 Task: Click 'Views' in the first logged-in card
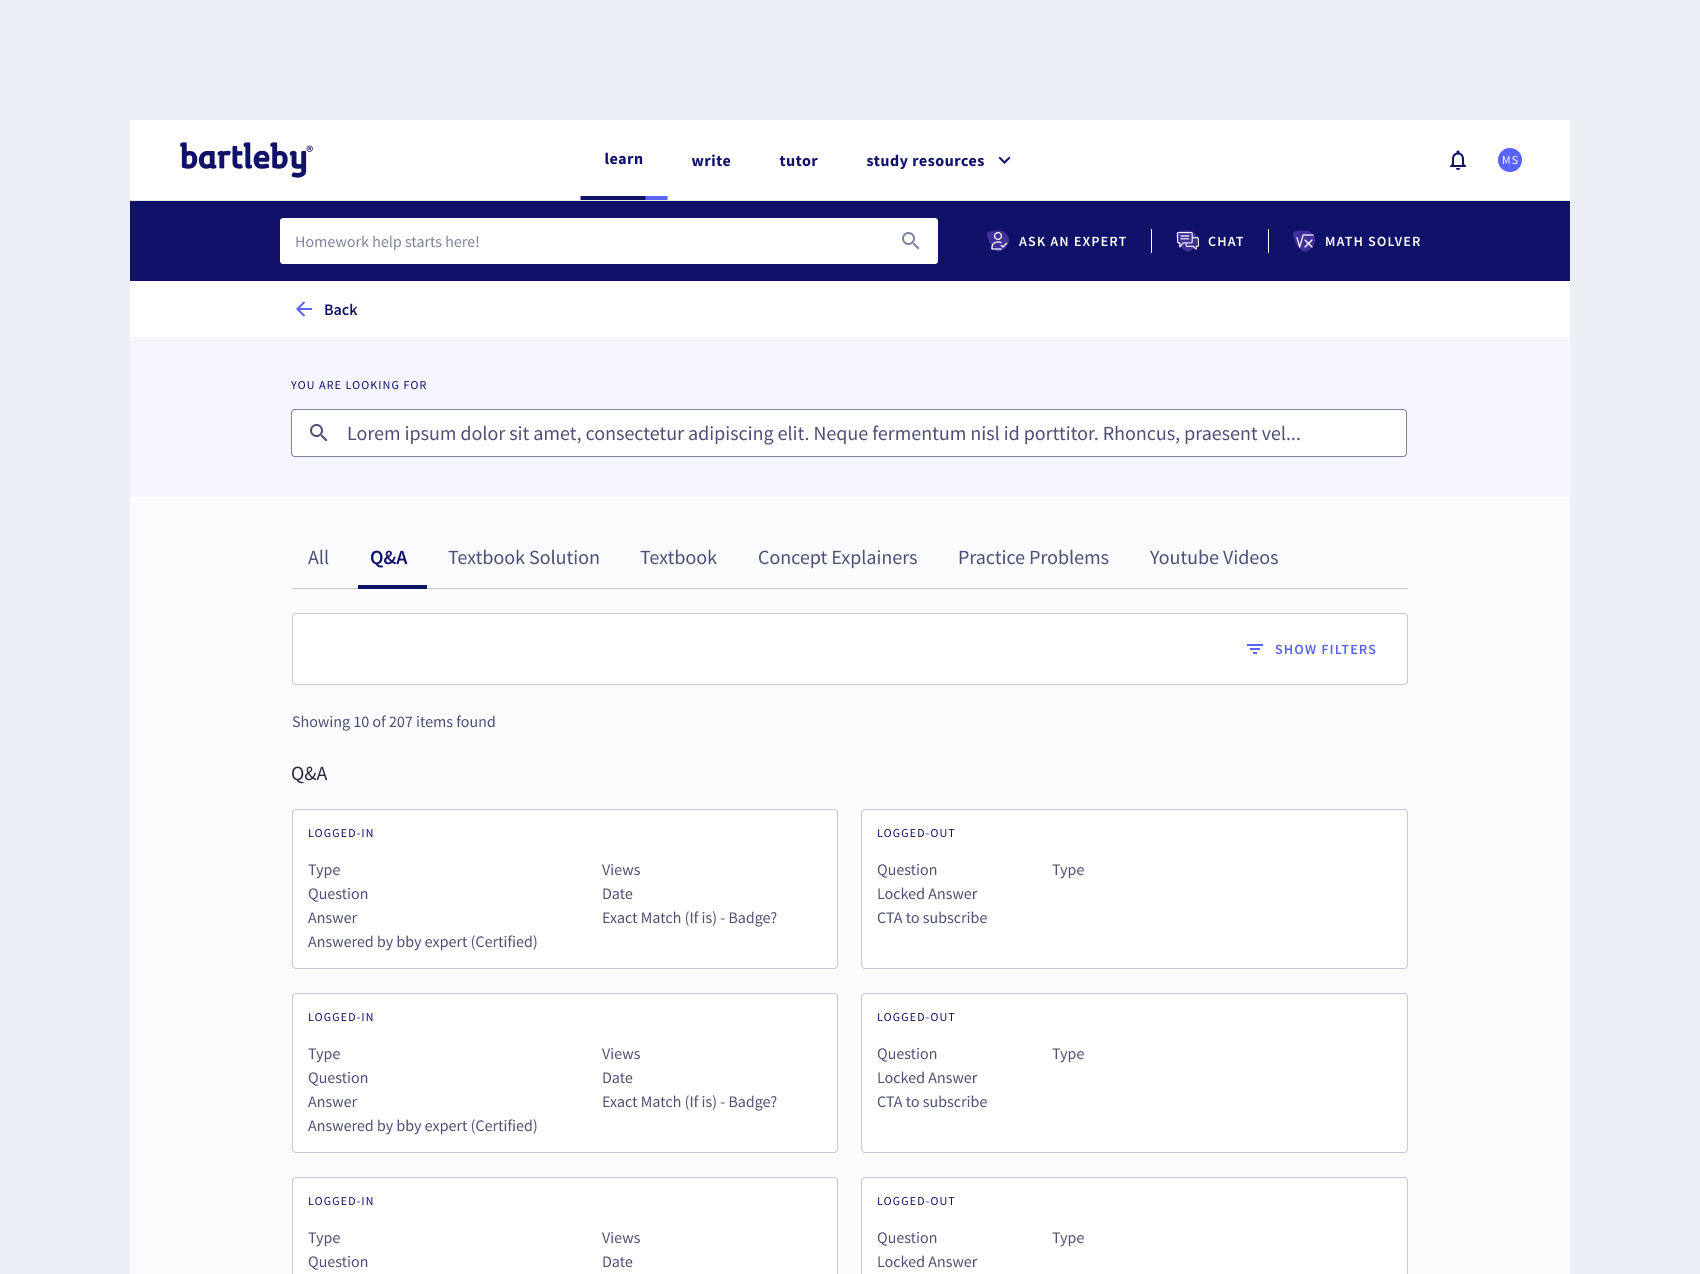621,870
